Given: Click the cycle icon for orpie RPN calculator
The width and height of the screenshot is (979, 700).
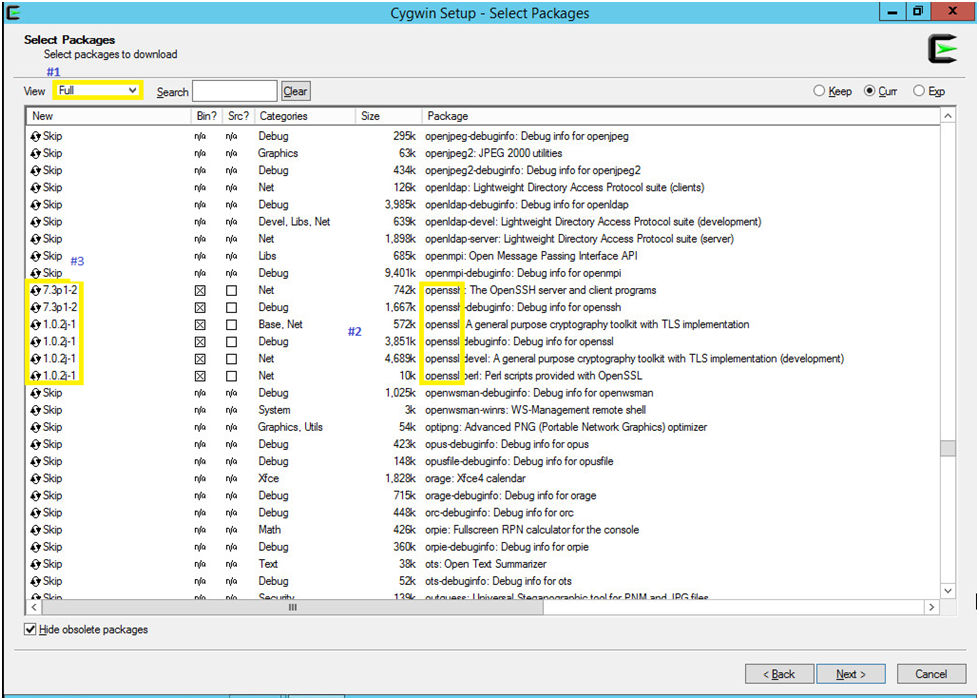Looking at the screenshot, I should [x=36, y=530].
